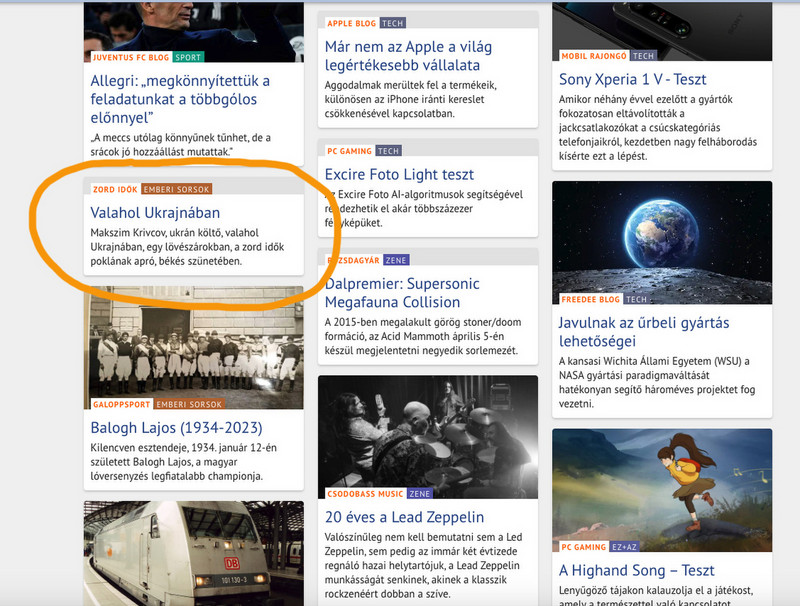
Task: Select ZENE tag on Rozsdagyár card
Action: tap(396, 260)
